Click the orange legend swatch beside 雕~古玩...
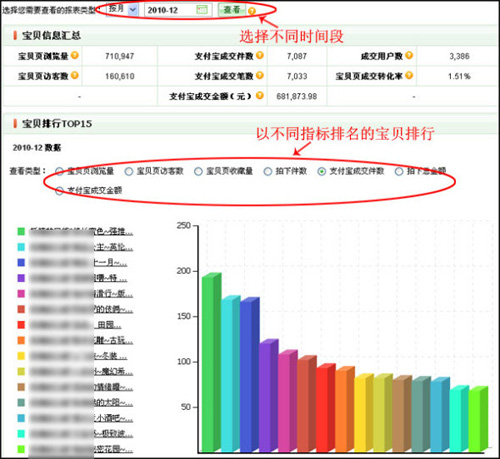Image resolution: width=500 pixels, height=459 pixels. pyautogui.click(x=21, y=340)
